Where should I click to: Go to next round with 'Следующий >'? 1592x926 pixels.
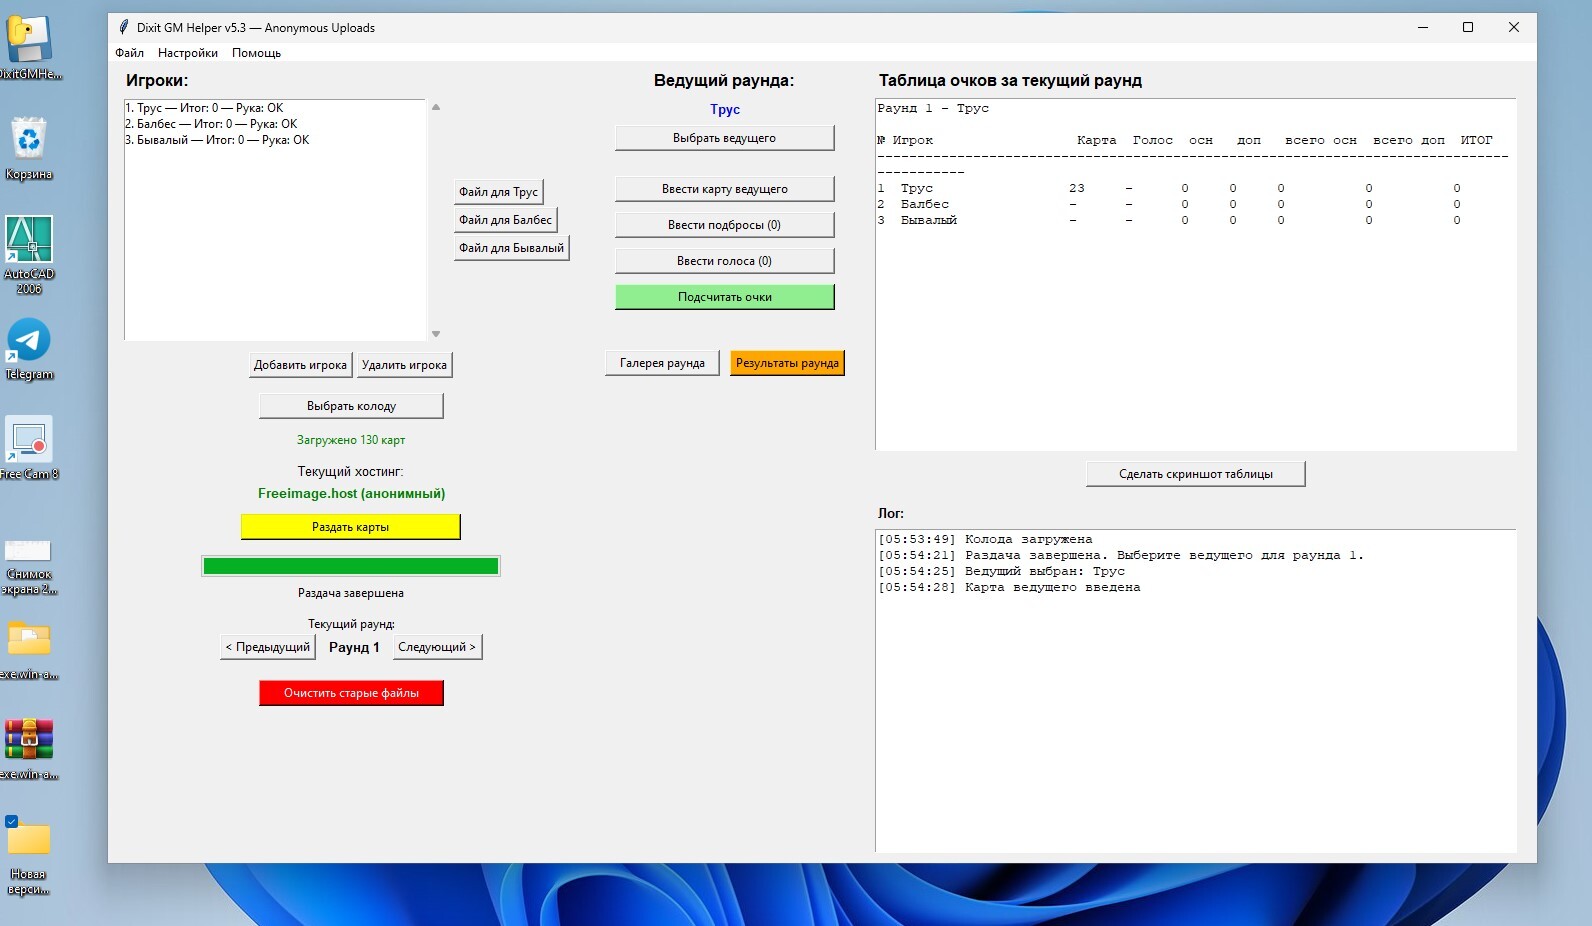[437, 647]
